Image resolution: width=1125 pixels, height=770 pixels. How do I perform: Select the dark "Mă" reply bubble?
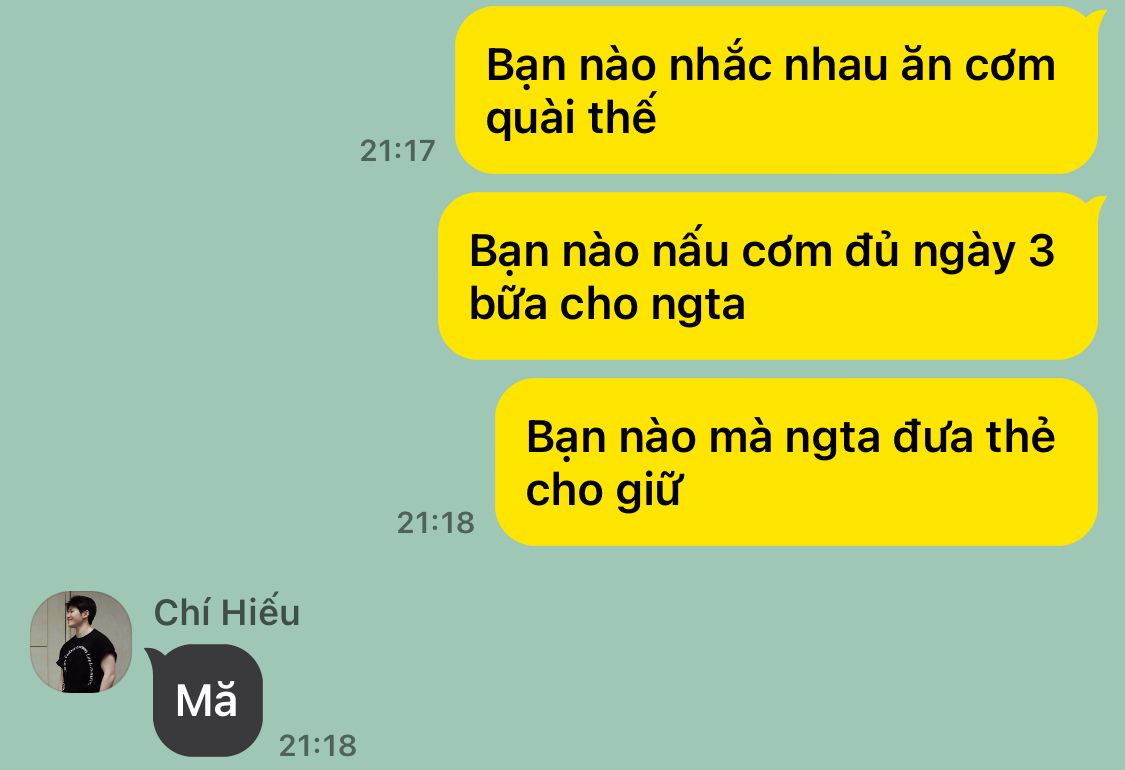point(207,700)
